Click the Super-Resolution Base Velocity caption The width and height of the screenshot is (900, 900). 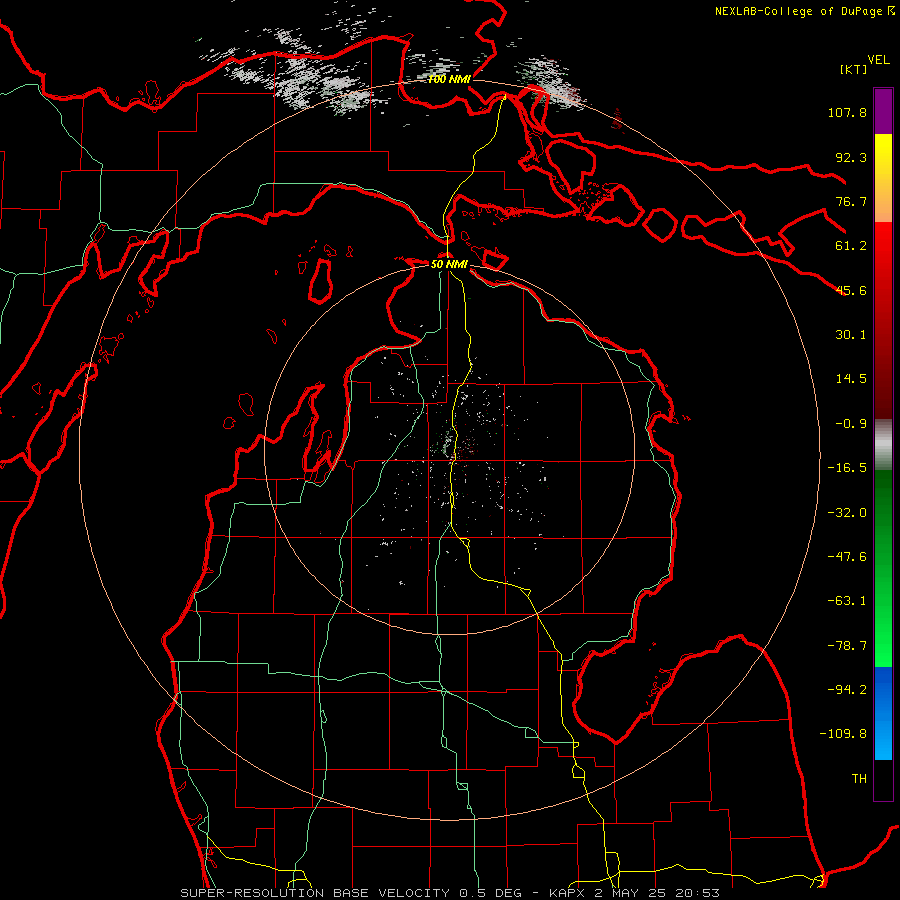click(x=450, y=893)
